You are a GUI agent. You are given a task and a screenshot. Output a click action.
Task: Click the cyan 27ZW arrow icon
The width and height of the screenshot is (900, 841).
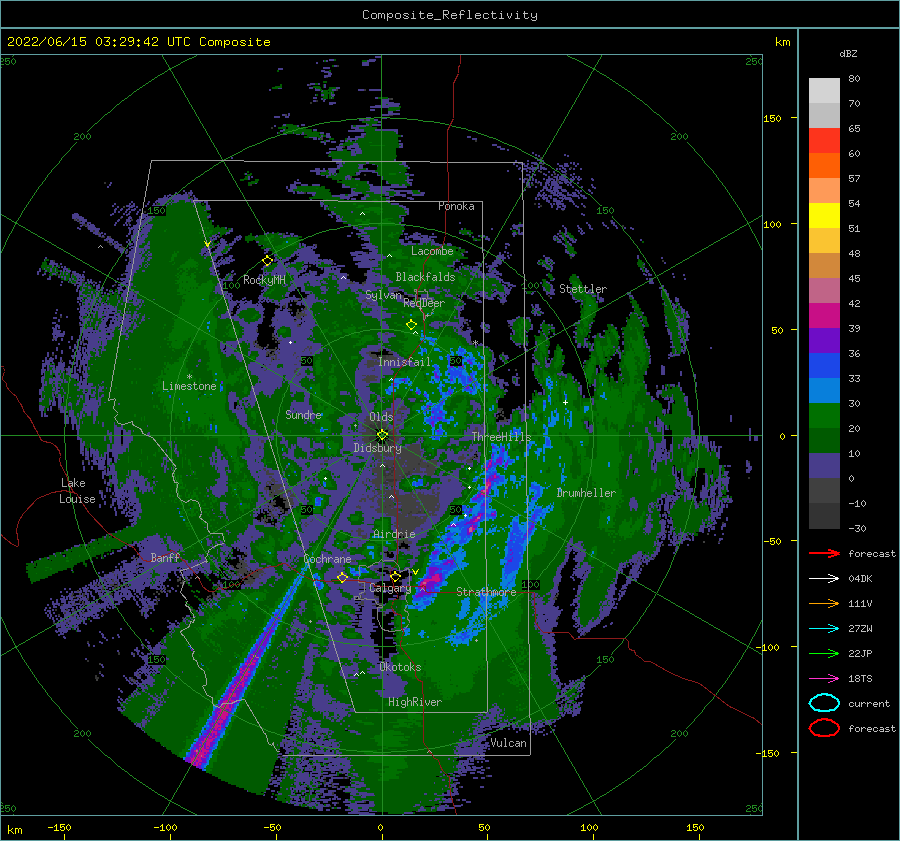click(x=824, y=629)
